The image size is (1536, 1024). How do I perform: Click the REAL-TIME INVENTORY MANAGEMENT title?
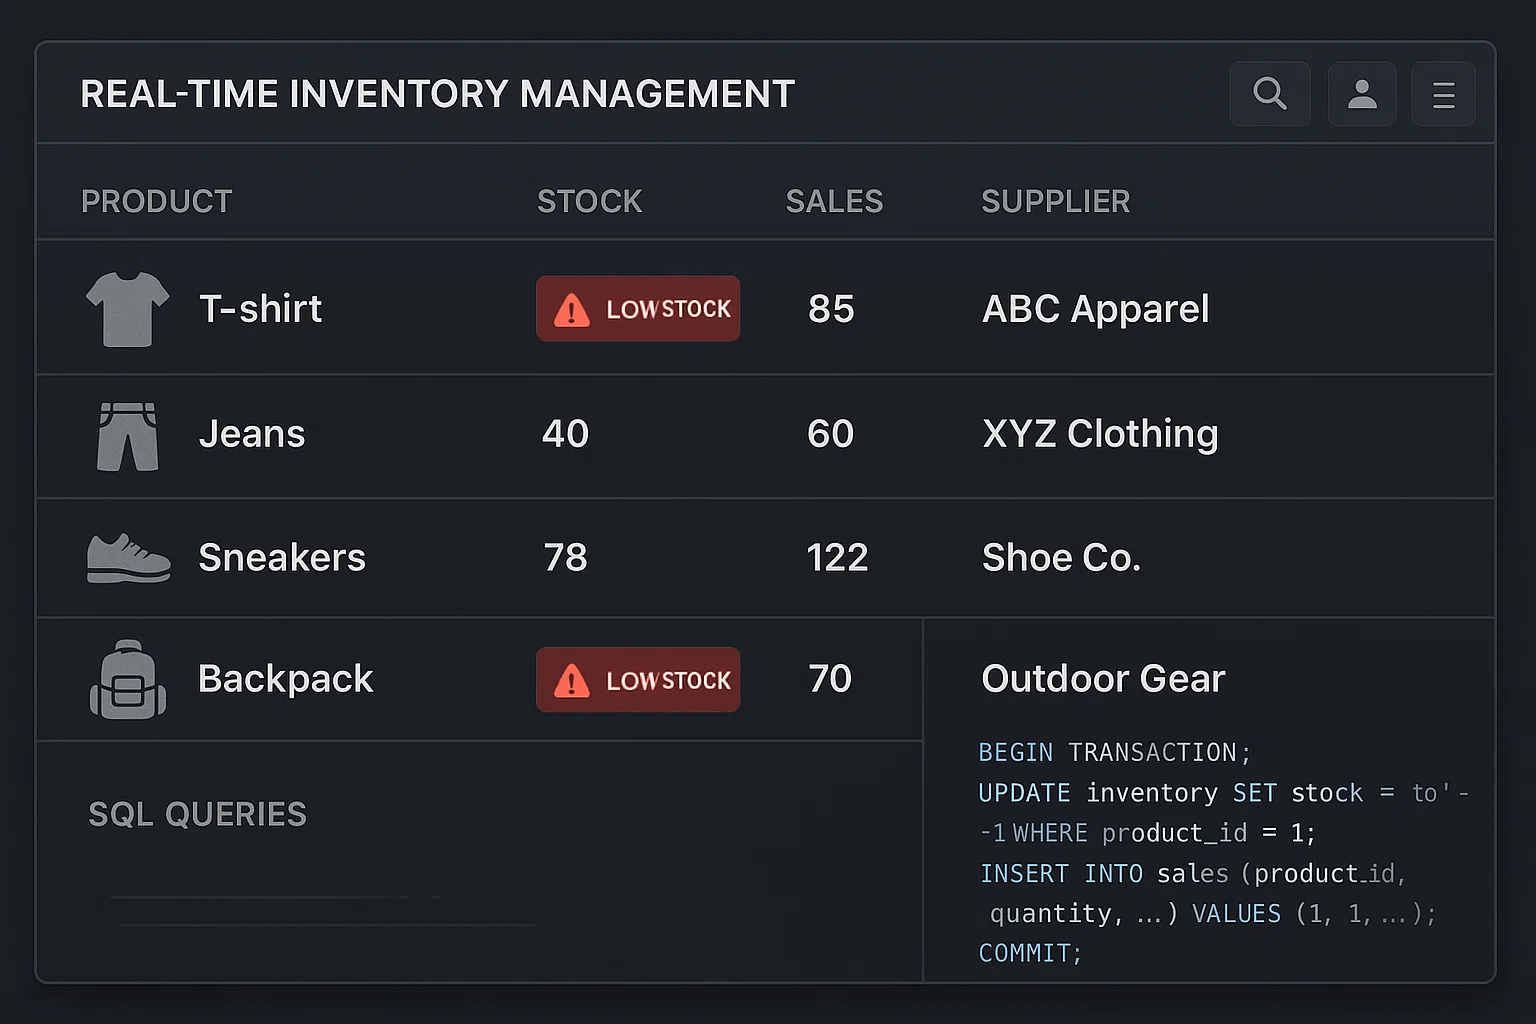[x=438, y=94]
